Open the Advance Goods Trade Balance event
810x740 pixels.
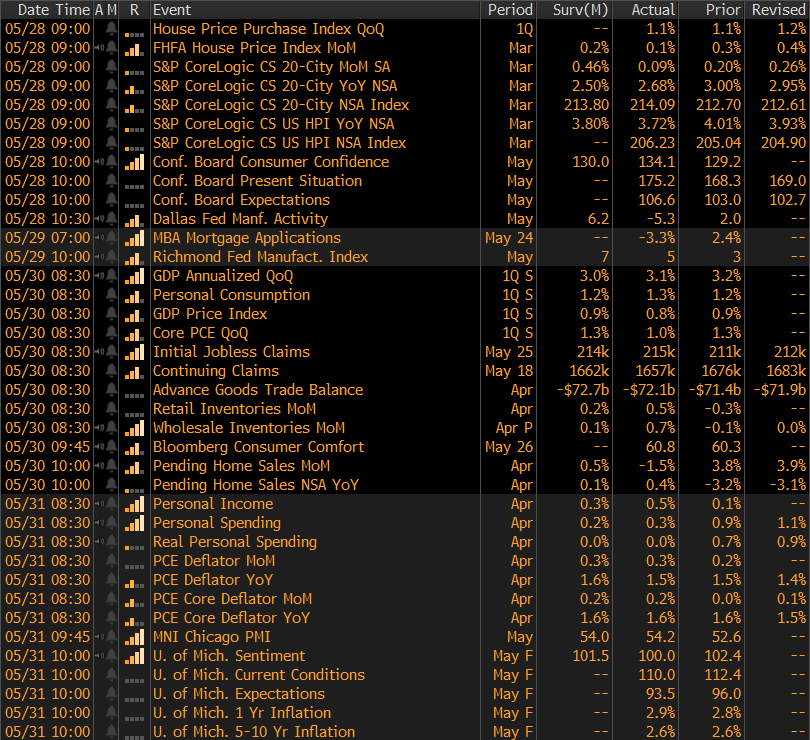click(x=257, y=390)
